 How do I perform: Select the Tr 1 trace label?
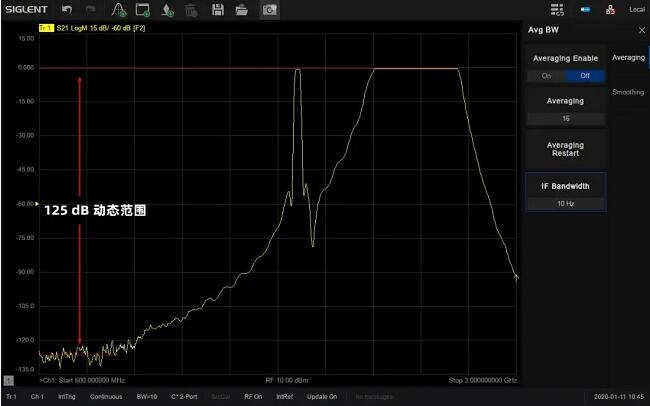tap(11, 397)
